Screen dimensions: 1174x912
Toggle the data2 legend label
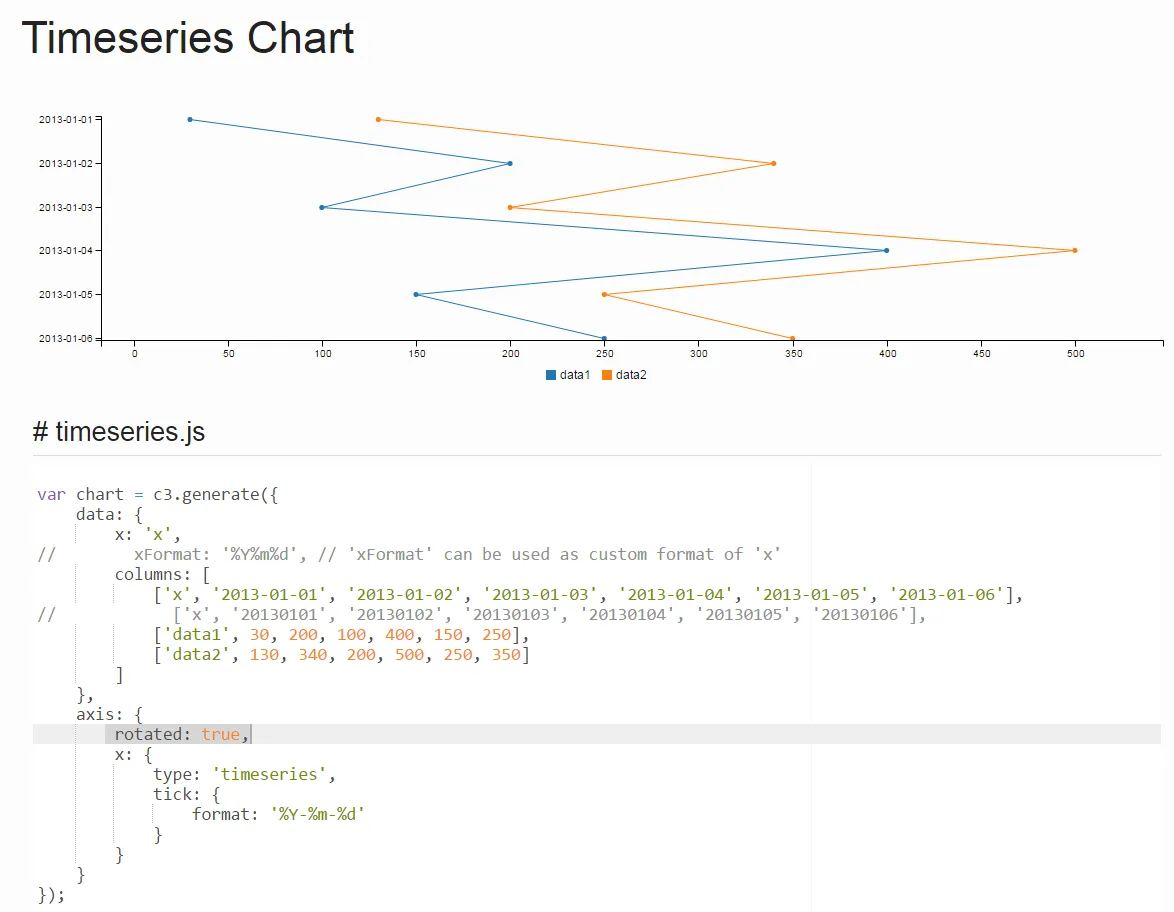coord(631,375)
